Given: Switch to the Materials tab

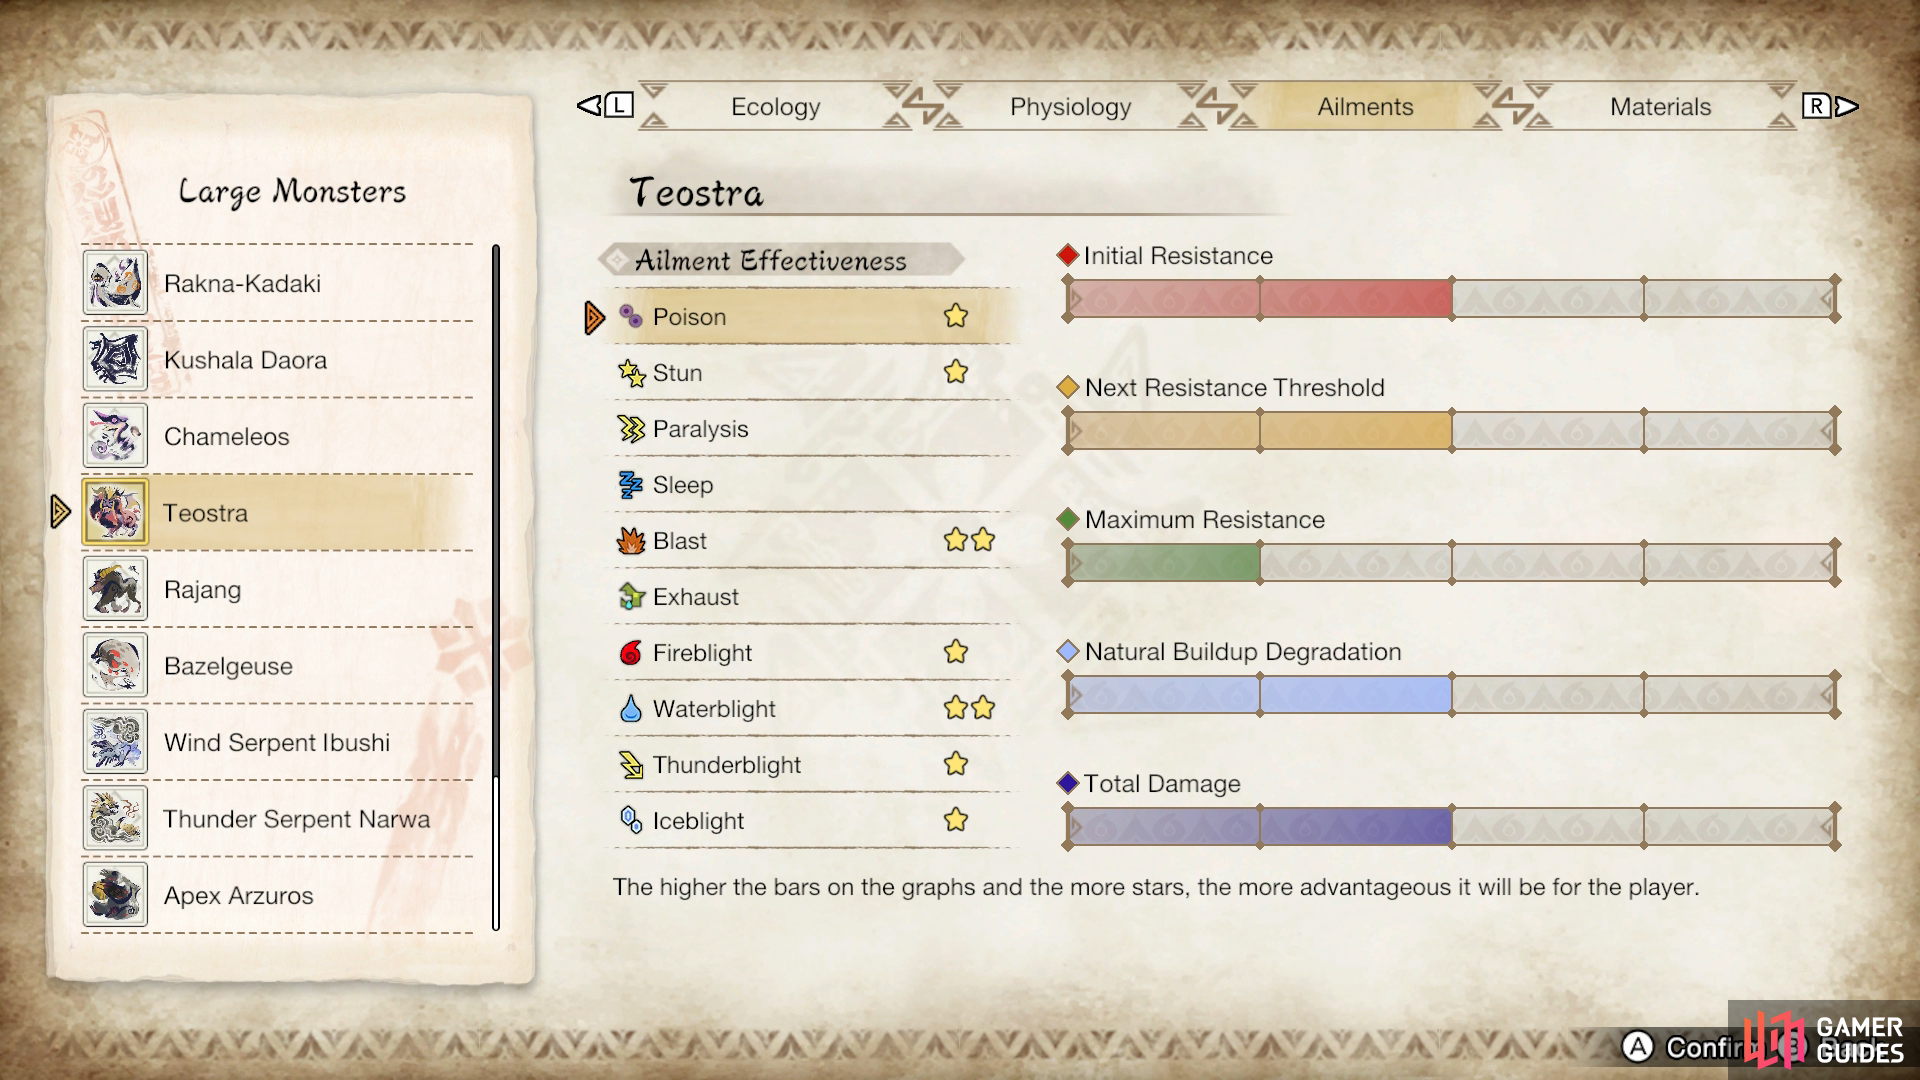Looking at the screenshot, I should [x=1660, y=107].
